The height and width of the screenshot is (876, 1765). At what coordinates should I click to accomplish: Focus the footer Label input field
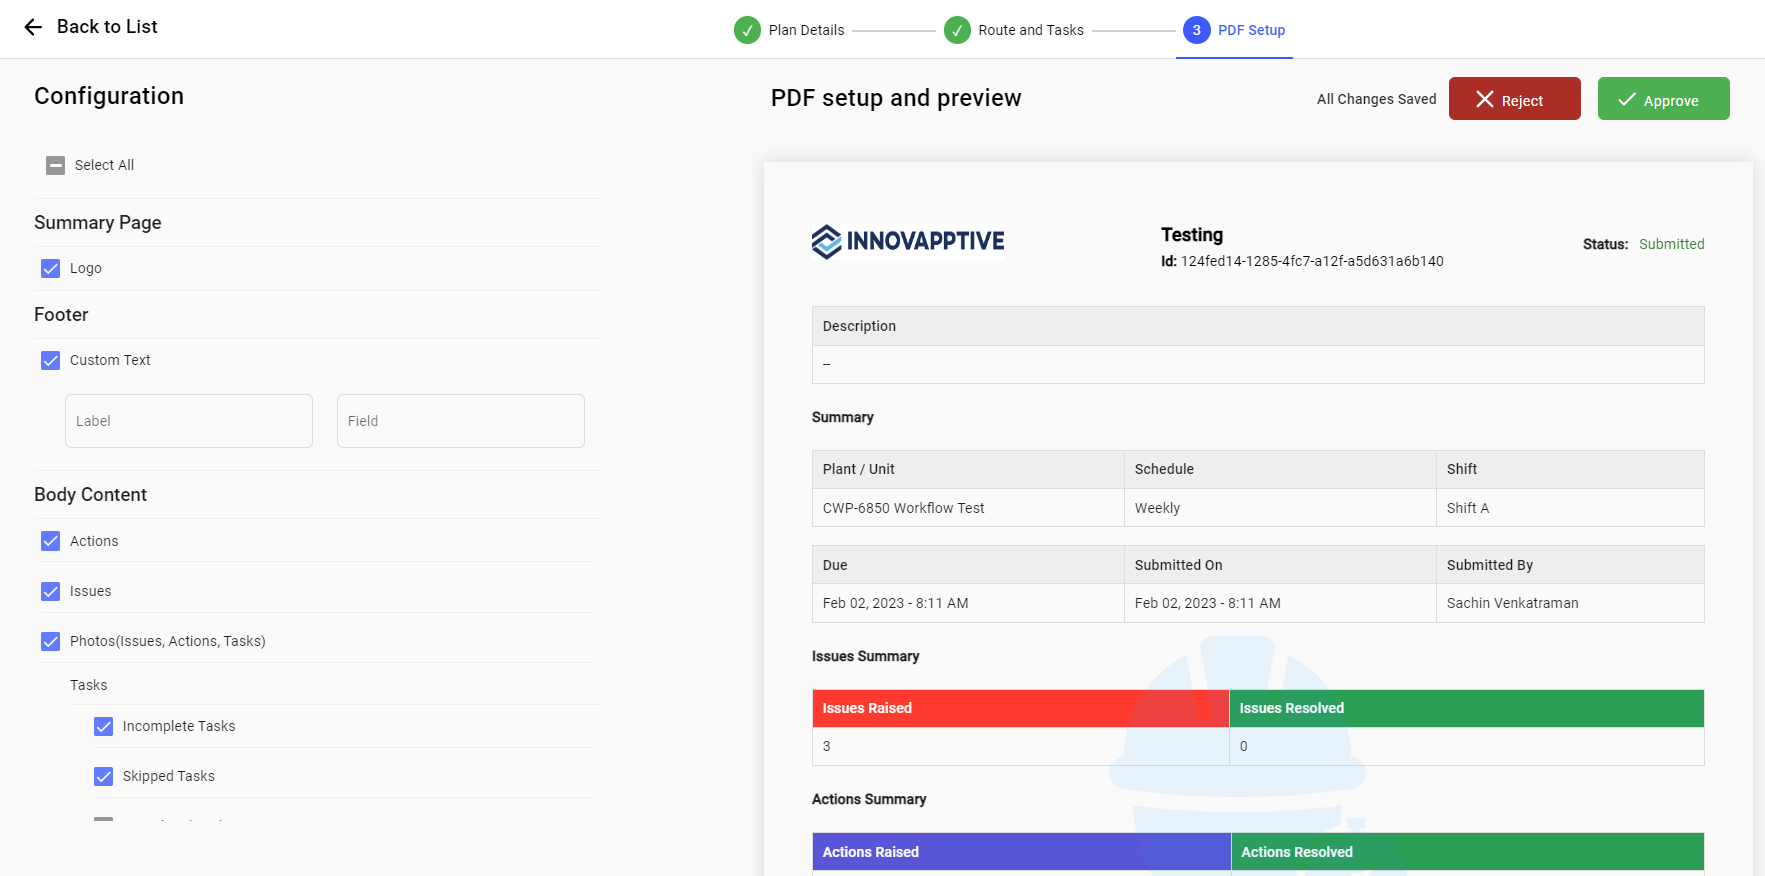click(x=189, y=421)
